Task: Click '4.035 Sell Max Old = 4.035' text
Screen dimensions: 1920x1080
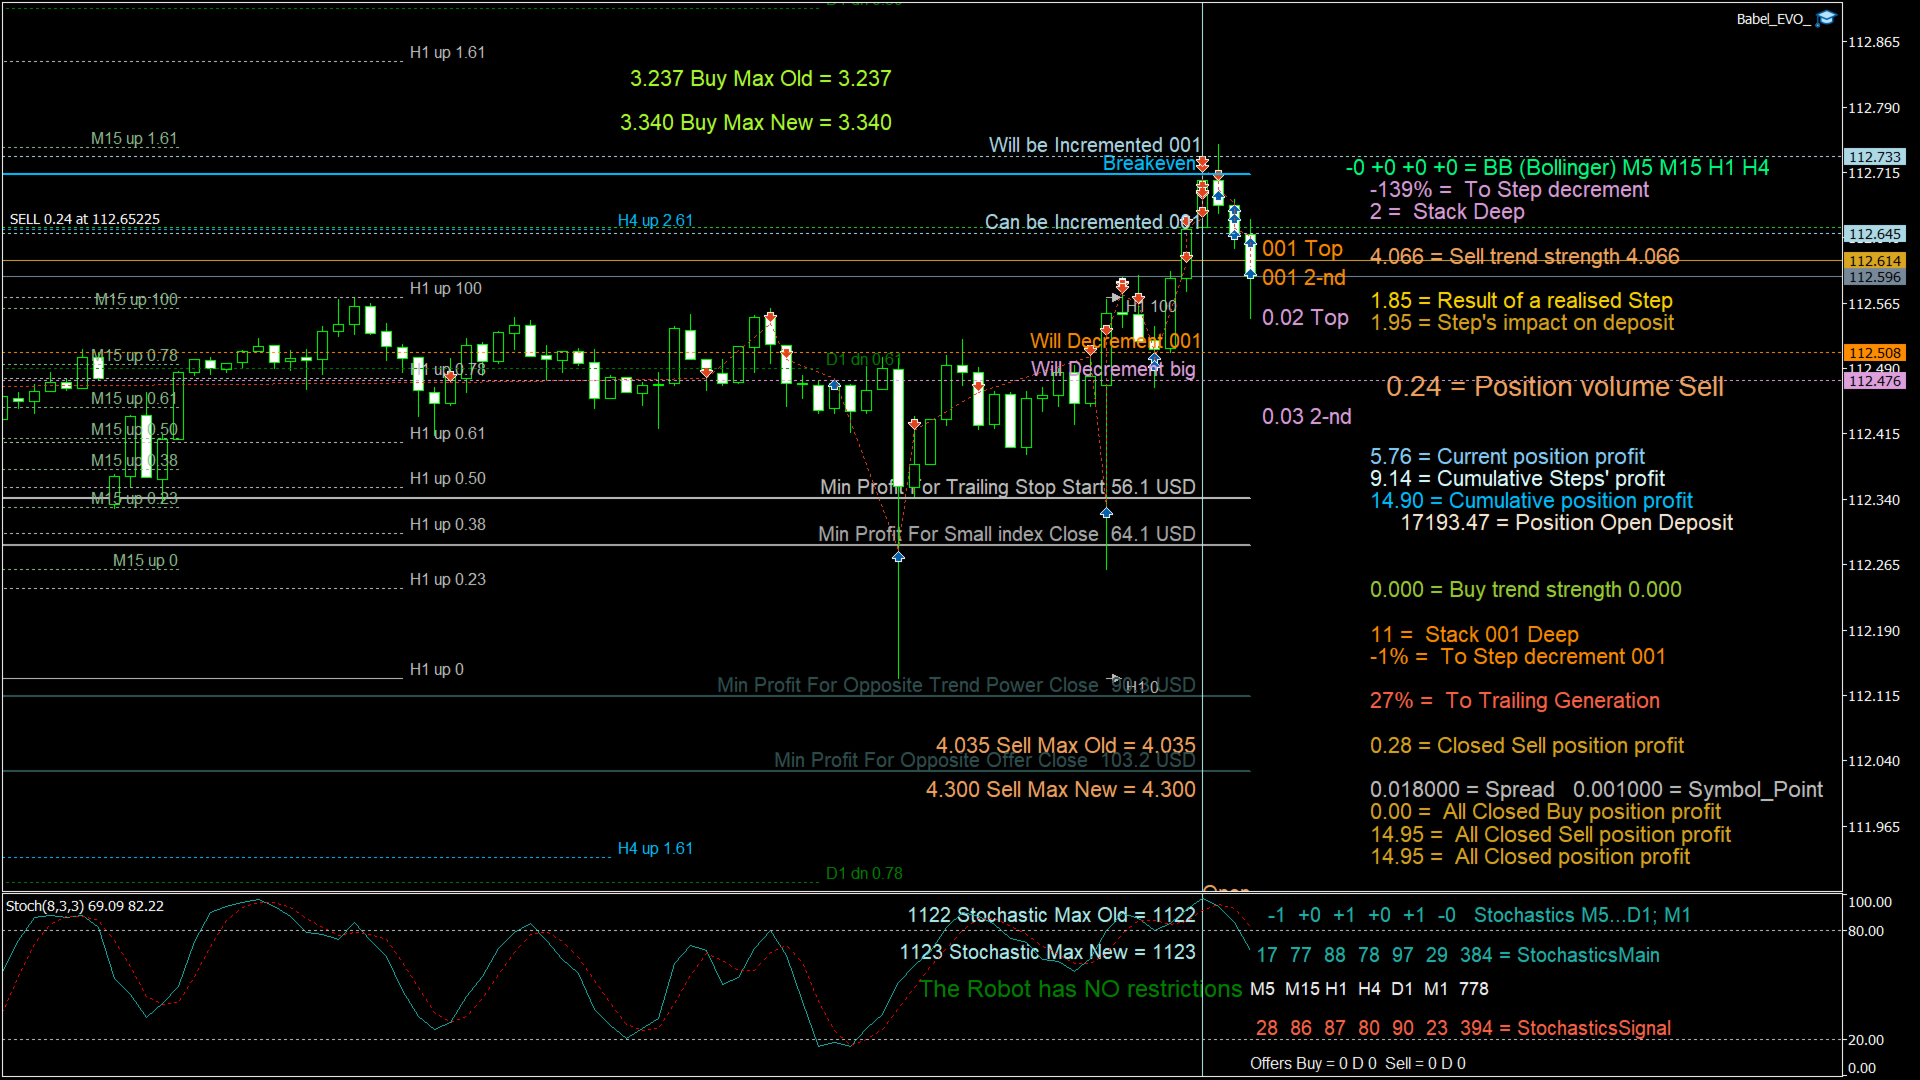Action: click(x=1065, y=745)
